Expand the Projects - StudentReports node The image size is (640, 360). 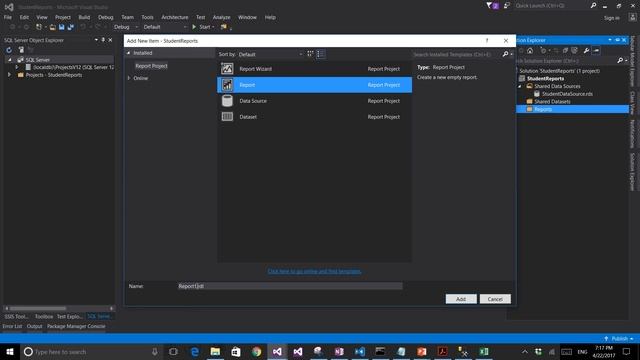[x=9, y=75]
